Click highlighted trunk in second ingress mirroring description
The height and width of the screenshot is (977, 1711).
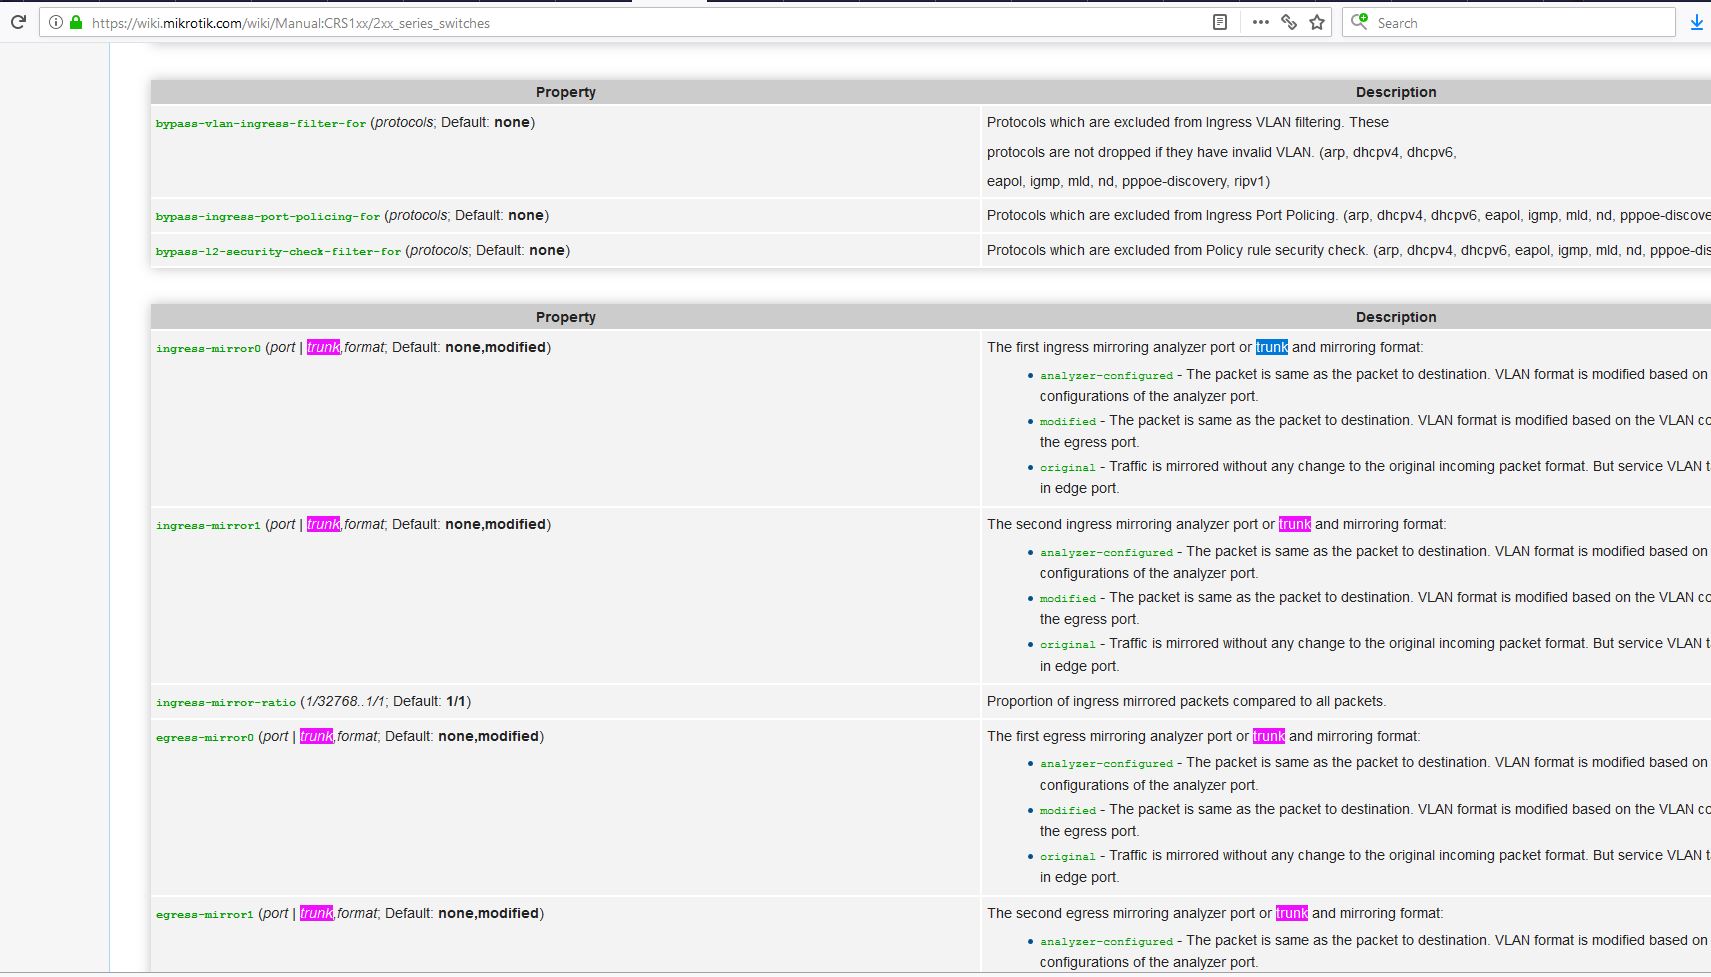click(1295, 524)
